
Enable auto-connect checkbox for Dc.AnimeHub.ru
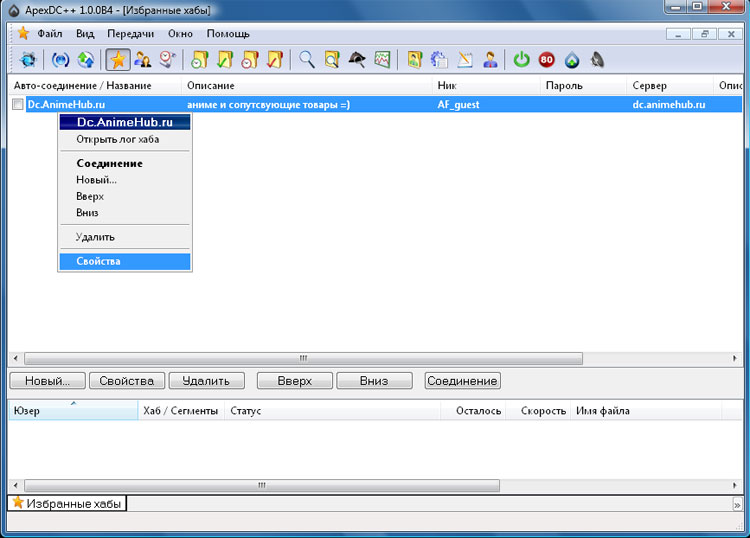point(18,104)
